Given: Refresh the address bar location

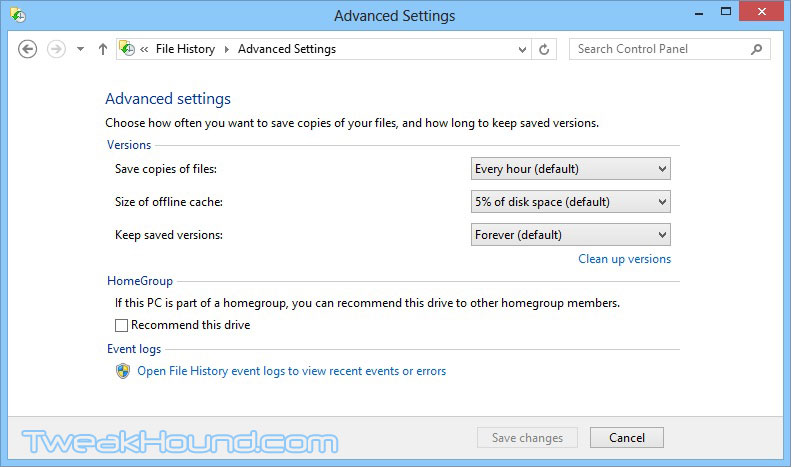Looking at the screenshot, I should pyautogui.click(x=544, y=49).
